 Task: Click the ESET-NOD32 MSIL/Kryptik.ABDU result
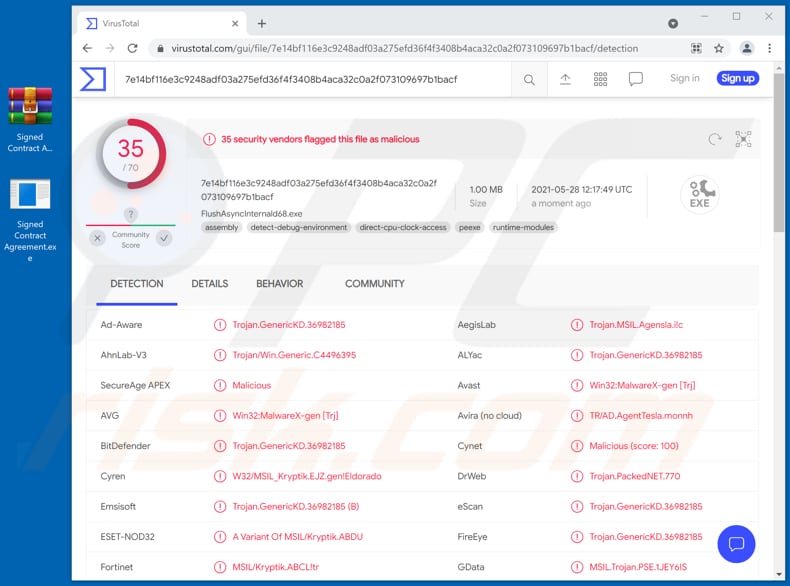[297, 537]
